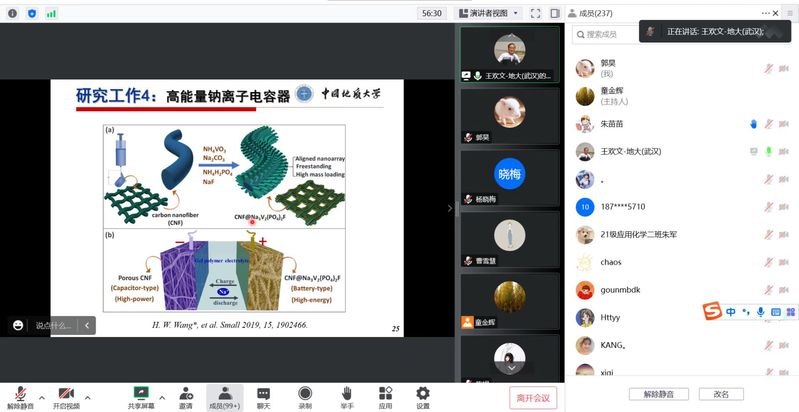Open the Apps (应用) icon

pos(385,396)
